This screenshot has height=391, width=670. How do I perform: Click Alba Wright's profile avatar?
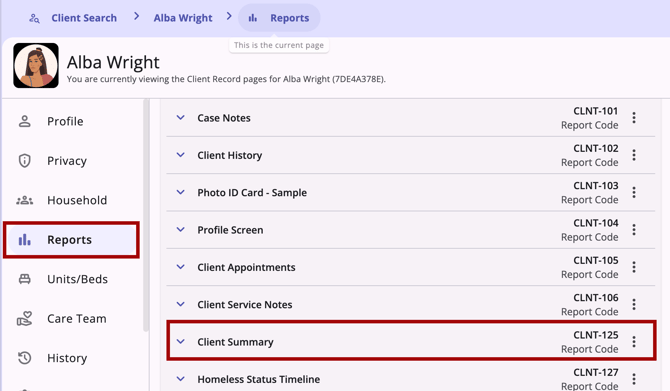point(36,65)
